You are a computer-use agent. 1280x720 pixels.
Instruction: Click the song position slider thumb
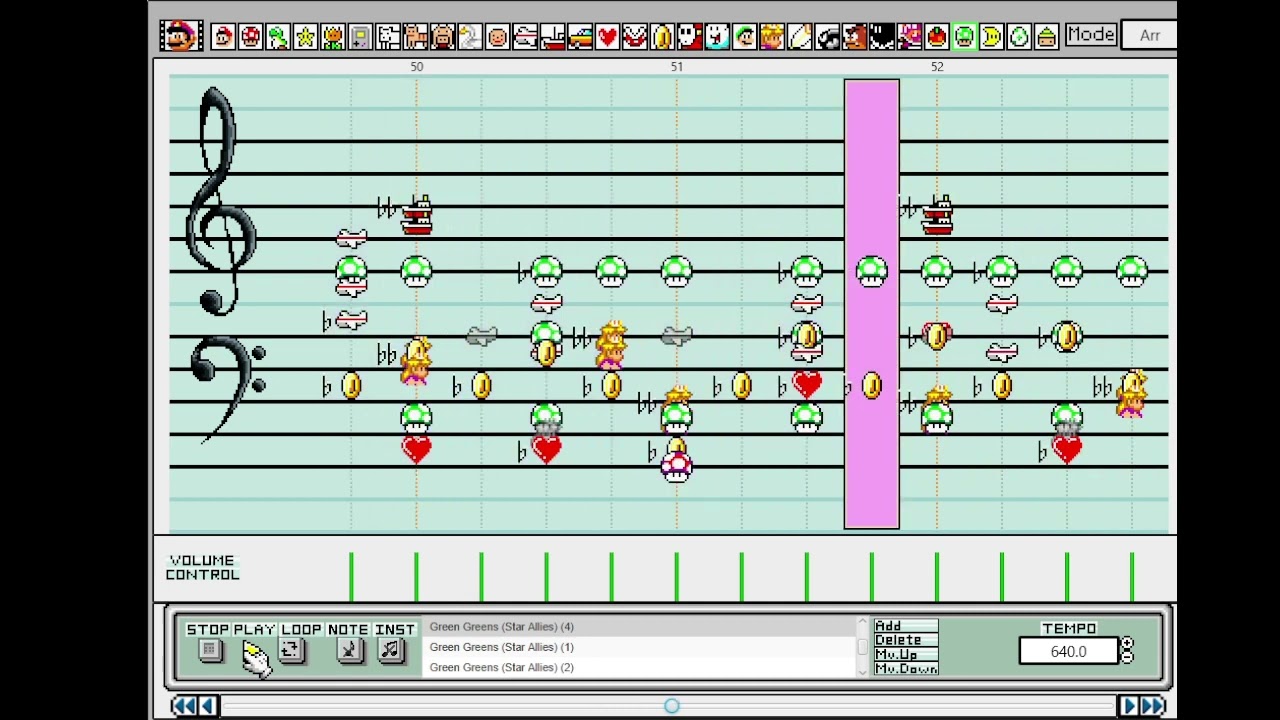coord(672,706)
